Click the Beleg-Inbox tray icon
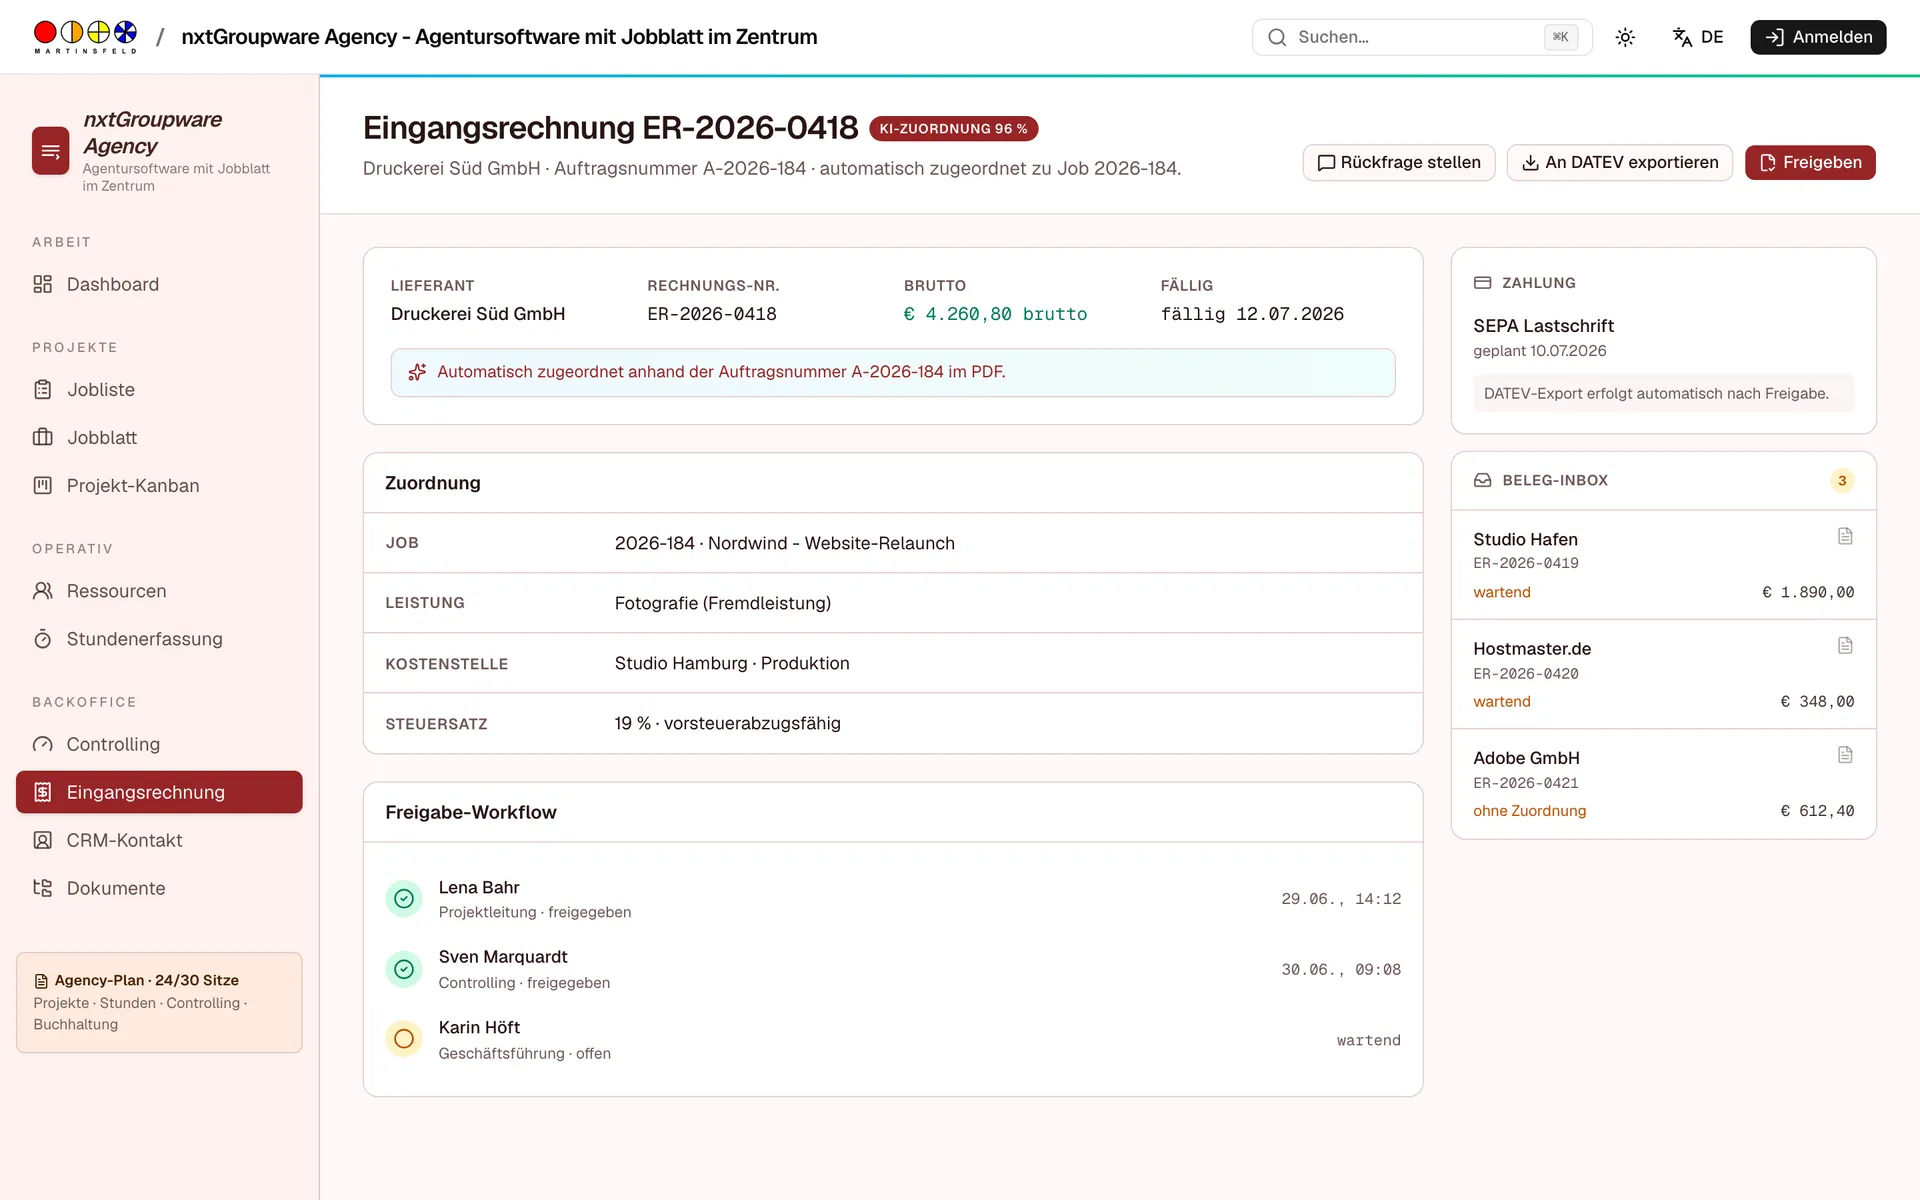 pos(1483,480)
